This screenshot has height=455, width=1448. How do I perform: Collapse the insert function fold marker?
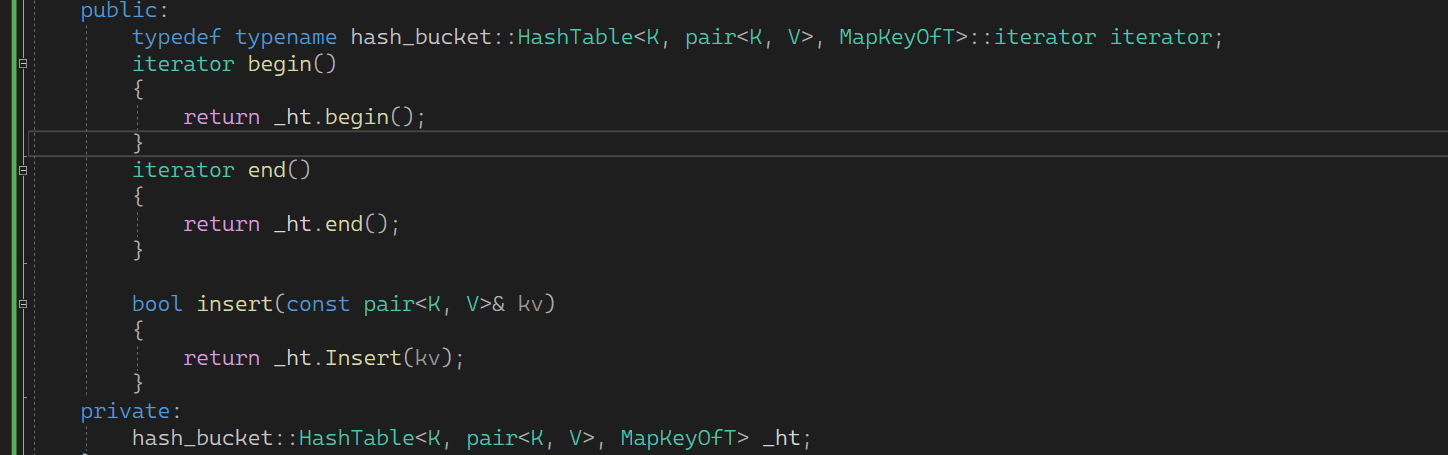coord(22,303)
